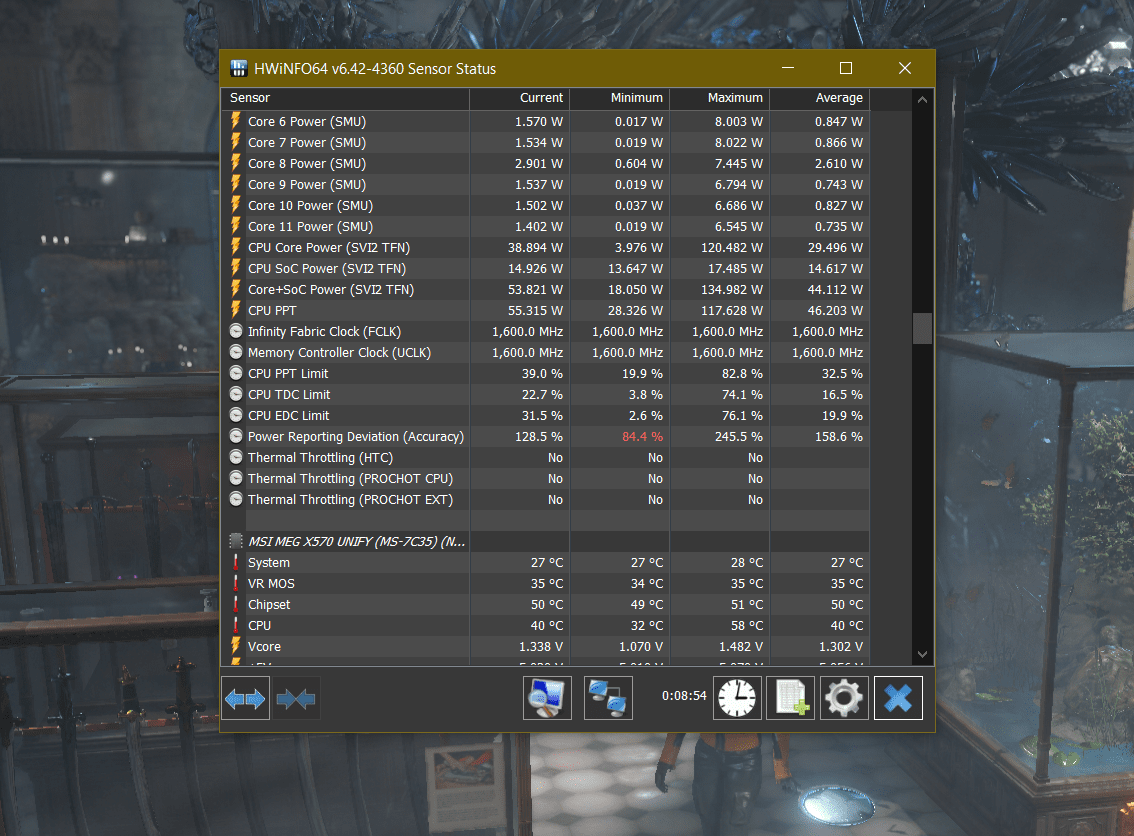
Task: Select Thermal Throttling (PROCHOT EXT) row
Action: point(545,499)
